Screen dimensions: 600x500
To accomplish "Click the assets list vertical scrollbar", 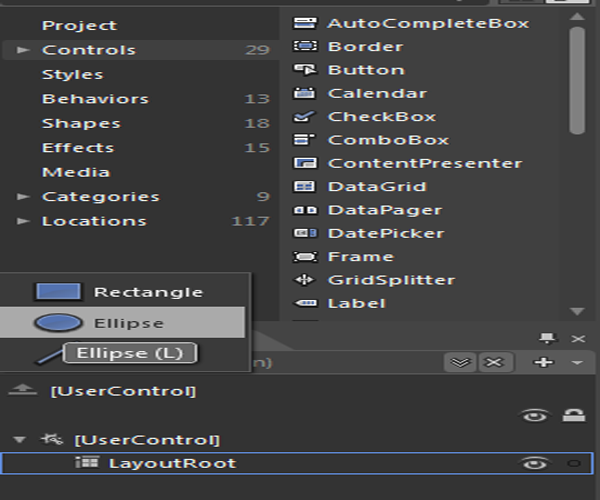I will pos(577,80).
